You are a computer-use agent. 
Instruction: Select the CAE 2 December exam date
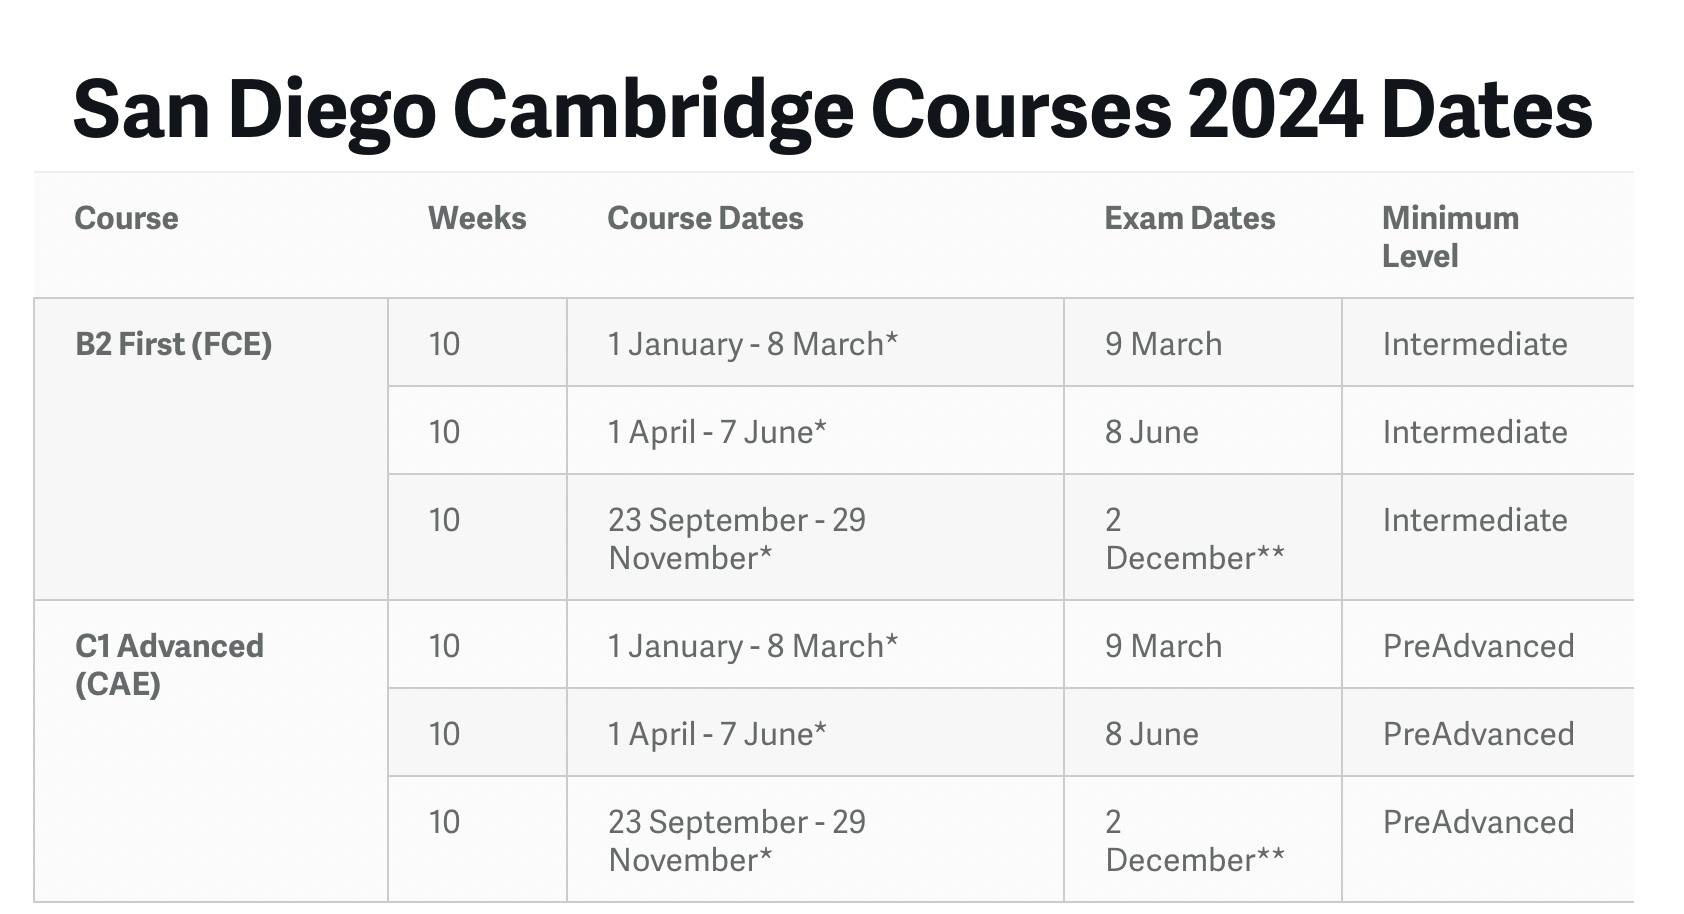click(1194, 841)
